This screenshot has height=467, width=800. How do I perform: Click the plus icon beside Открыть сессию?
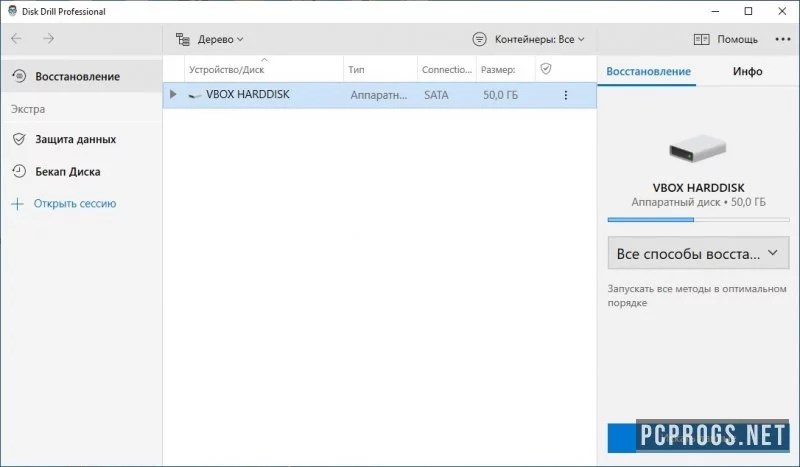coord(17,204)
